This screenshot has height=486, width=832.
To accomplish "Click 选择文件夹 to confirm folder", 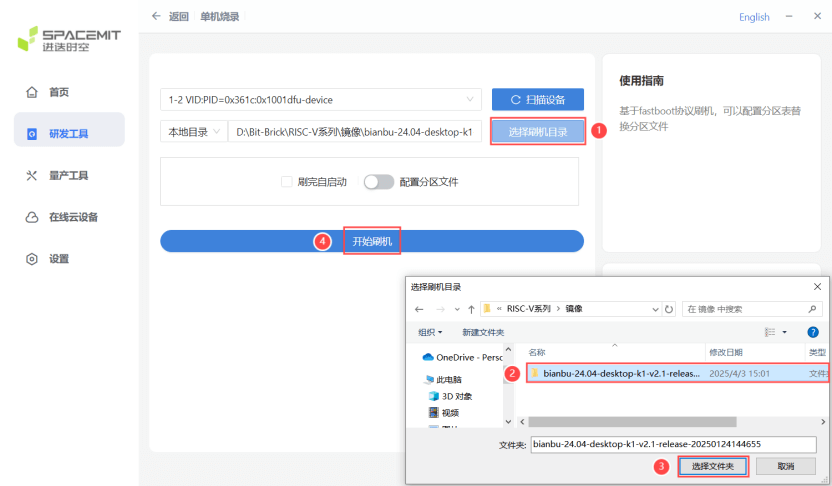I will tap(712, 466).
